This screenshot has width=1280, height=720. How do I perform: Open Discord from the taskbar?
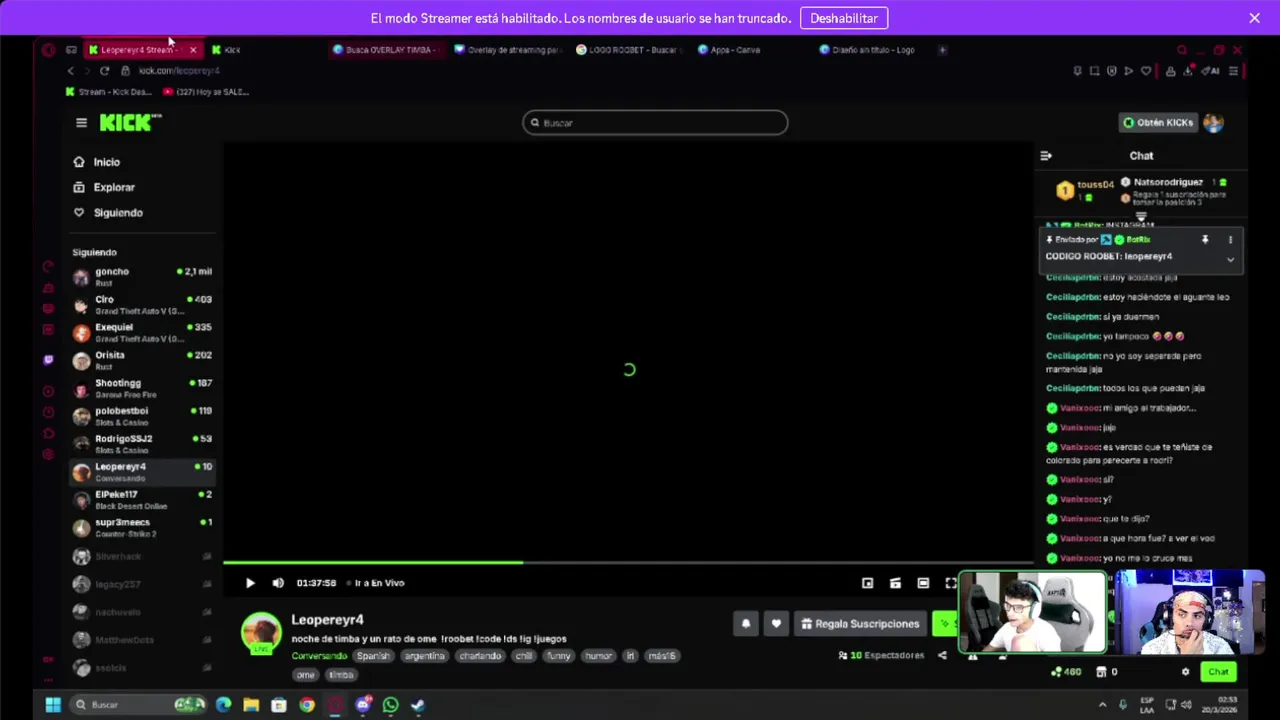[363, 705]
